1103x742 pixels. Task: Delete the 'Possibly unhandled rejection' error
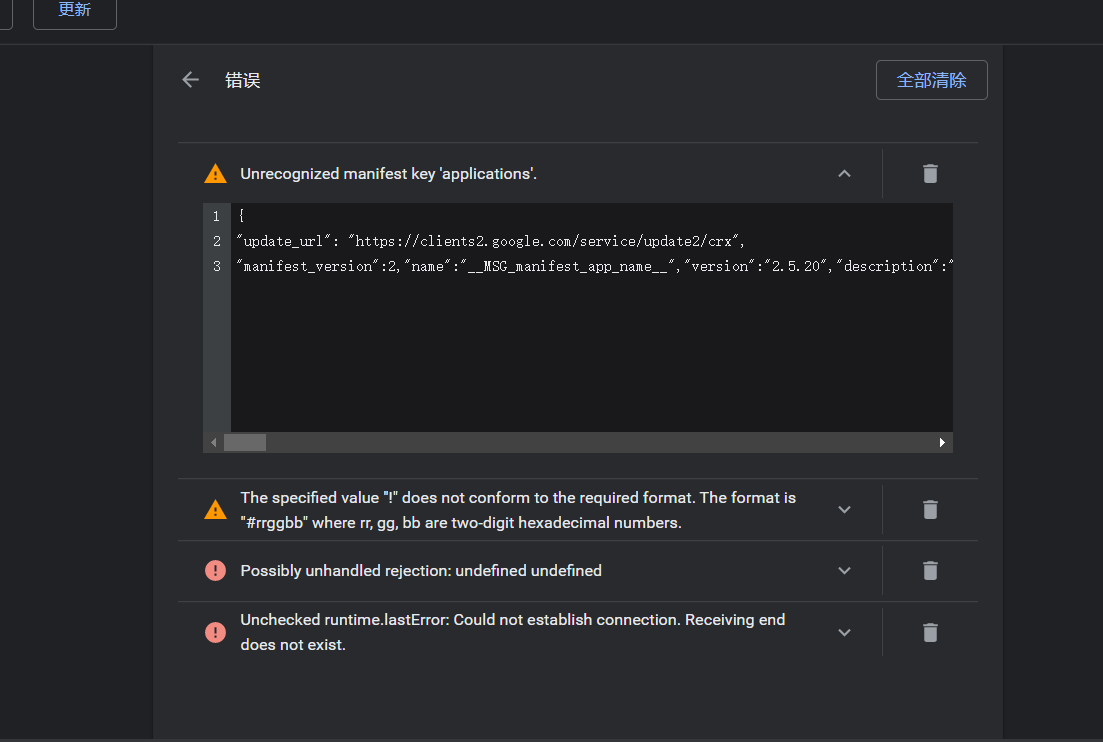coord(930,570)
